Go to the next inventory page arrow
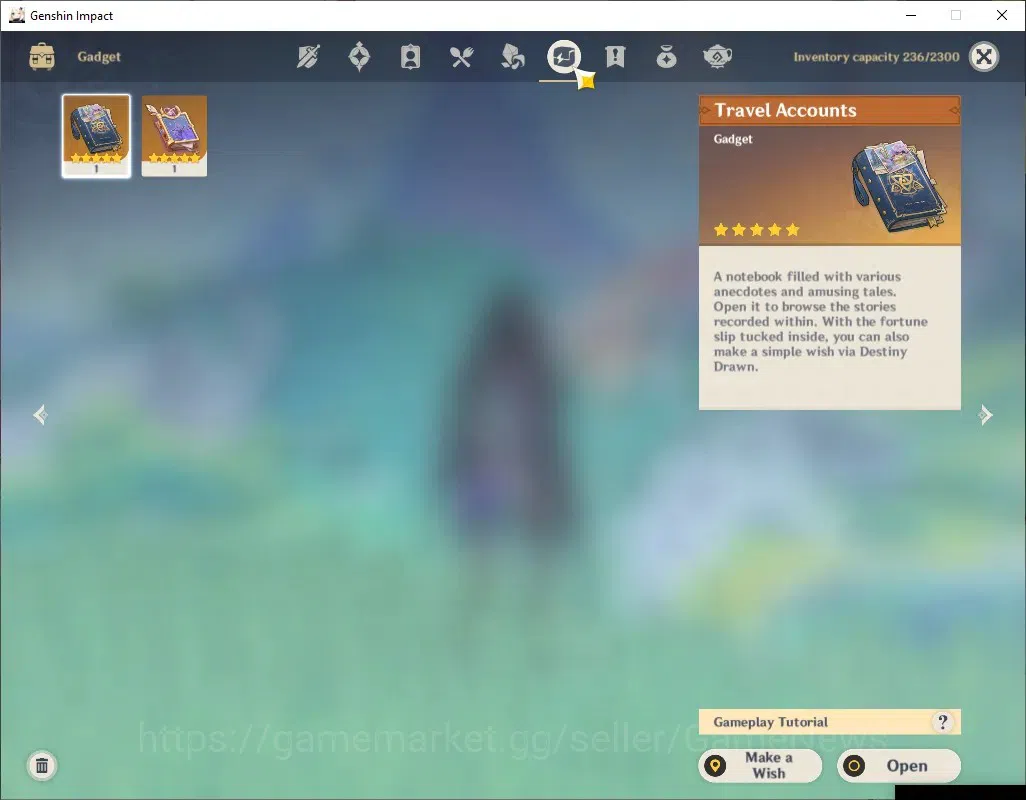 click(985, 415)
